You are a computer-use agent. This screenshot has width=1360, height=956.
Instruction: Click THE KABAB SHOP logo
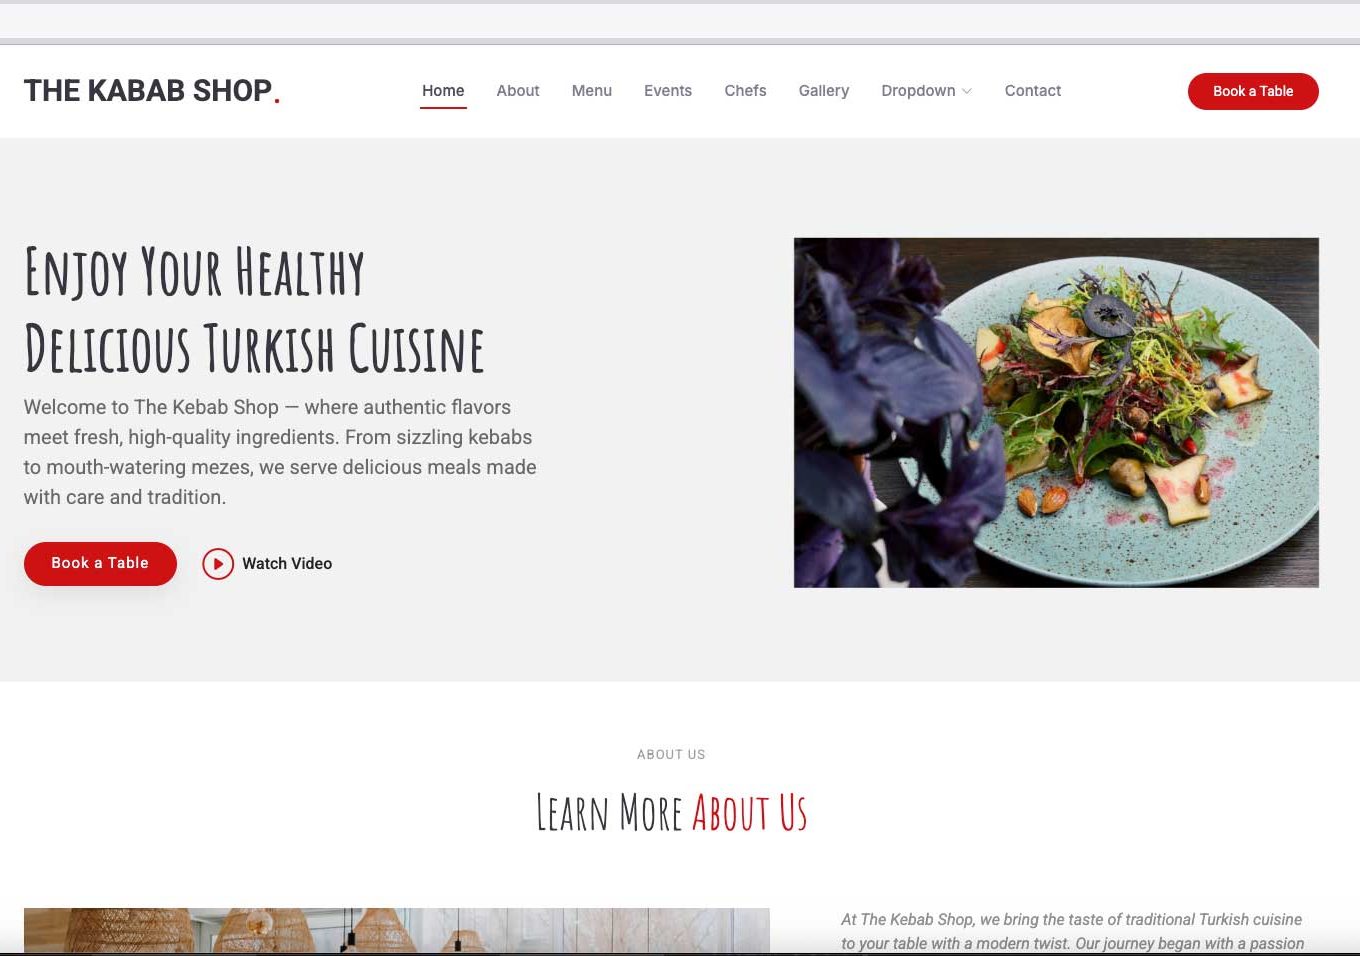click(152, 91)
